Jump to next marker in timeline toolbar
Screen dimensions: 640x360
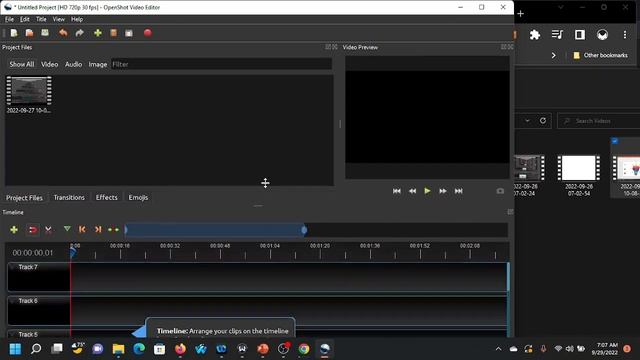tap(98, 230)
